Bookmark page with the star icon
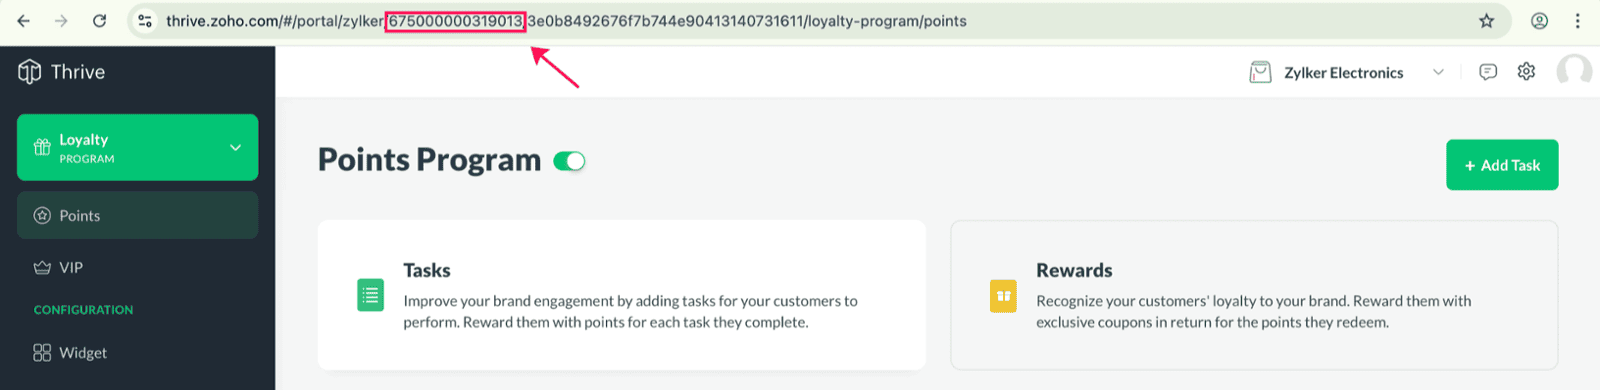Image resolution: width=1600 pixels, height=390 pixels. point(1487,21)
